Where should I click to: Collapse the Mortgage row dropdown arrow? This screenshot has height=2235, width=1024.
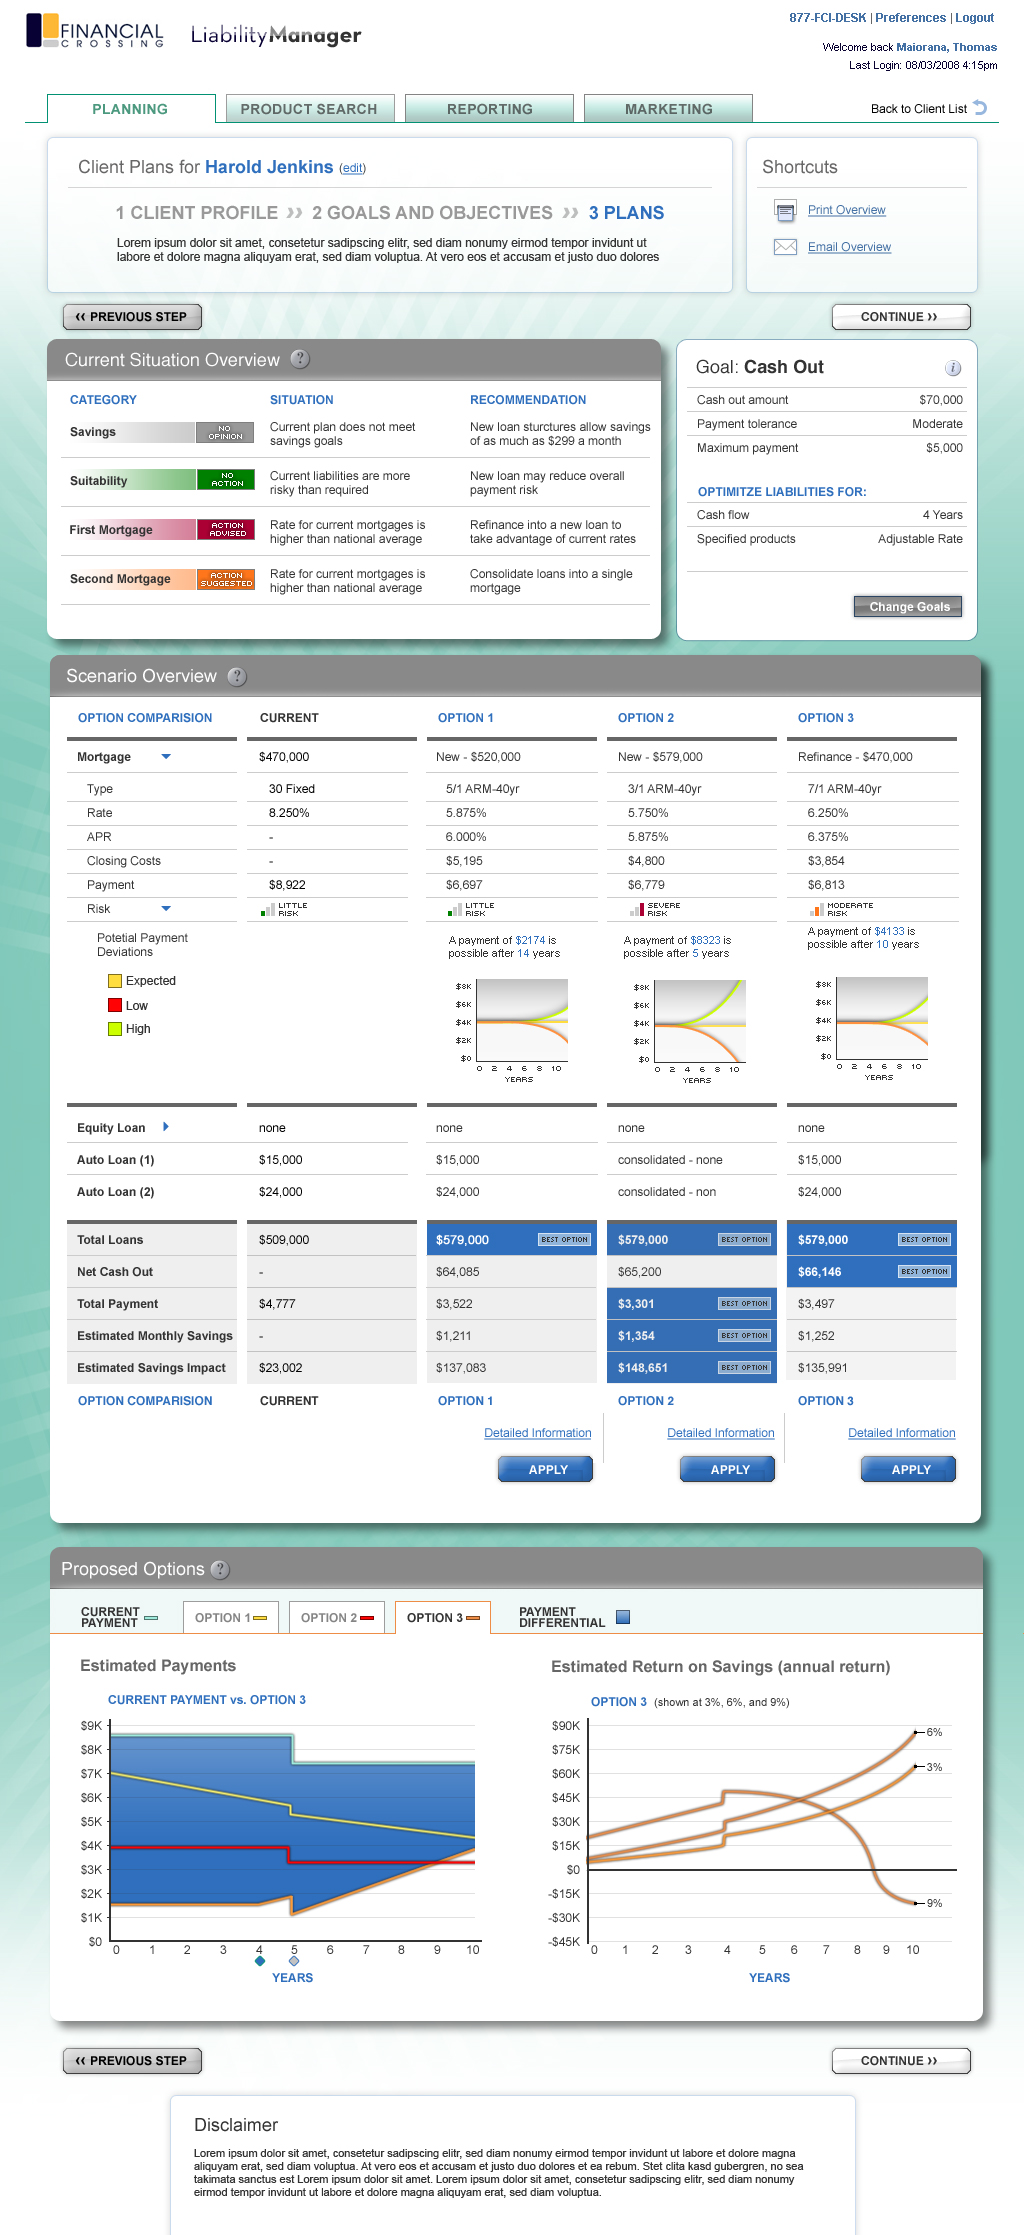point(166,757)
